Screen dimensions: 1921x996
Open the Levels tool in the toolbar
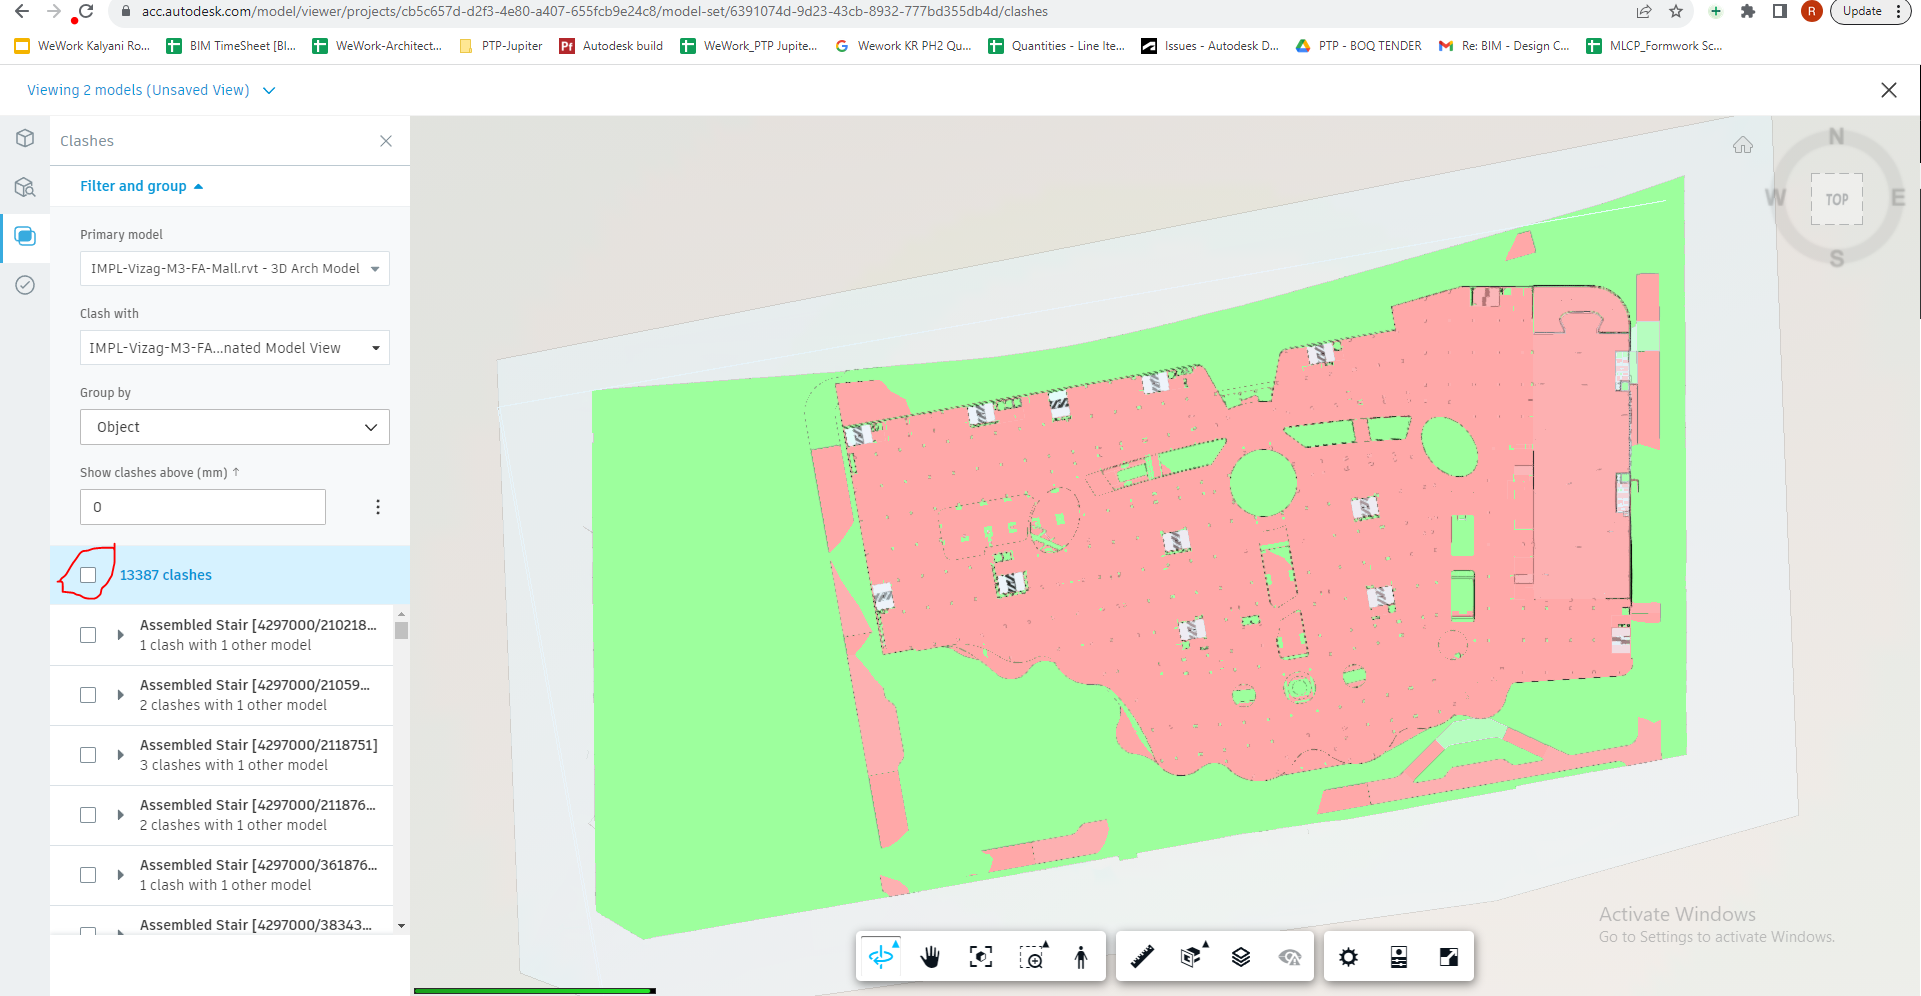[1241, 956]
